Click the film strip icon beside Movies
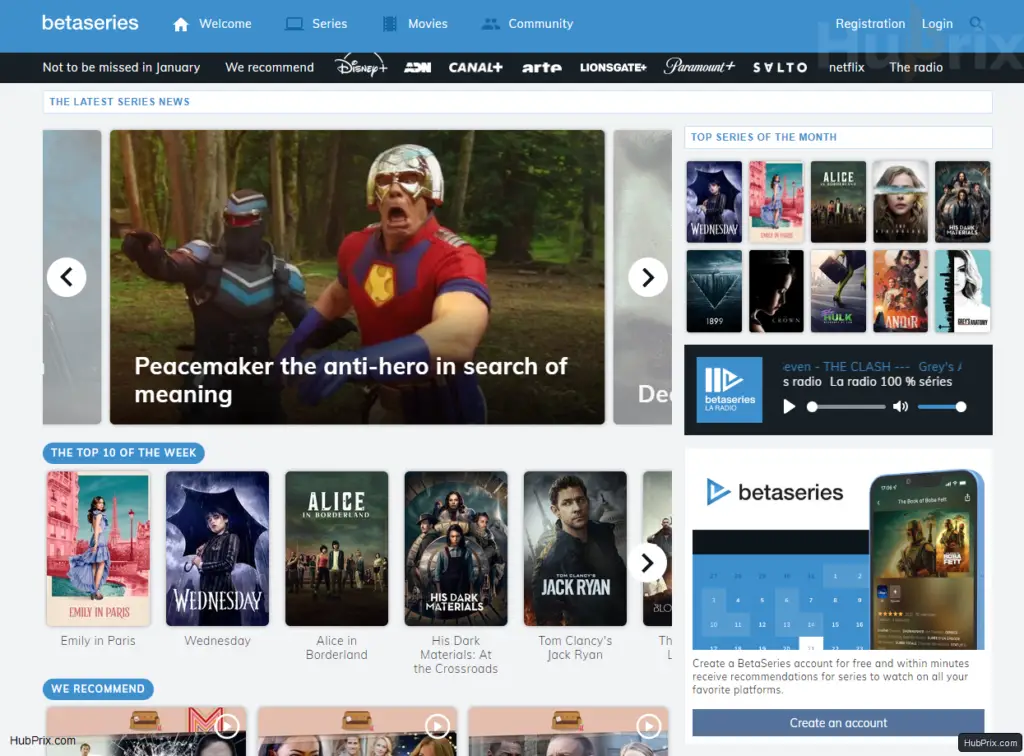Screen dimensions: 1024x756 (x=390, y=24)
